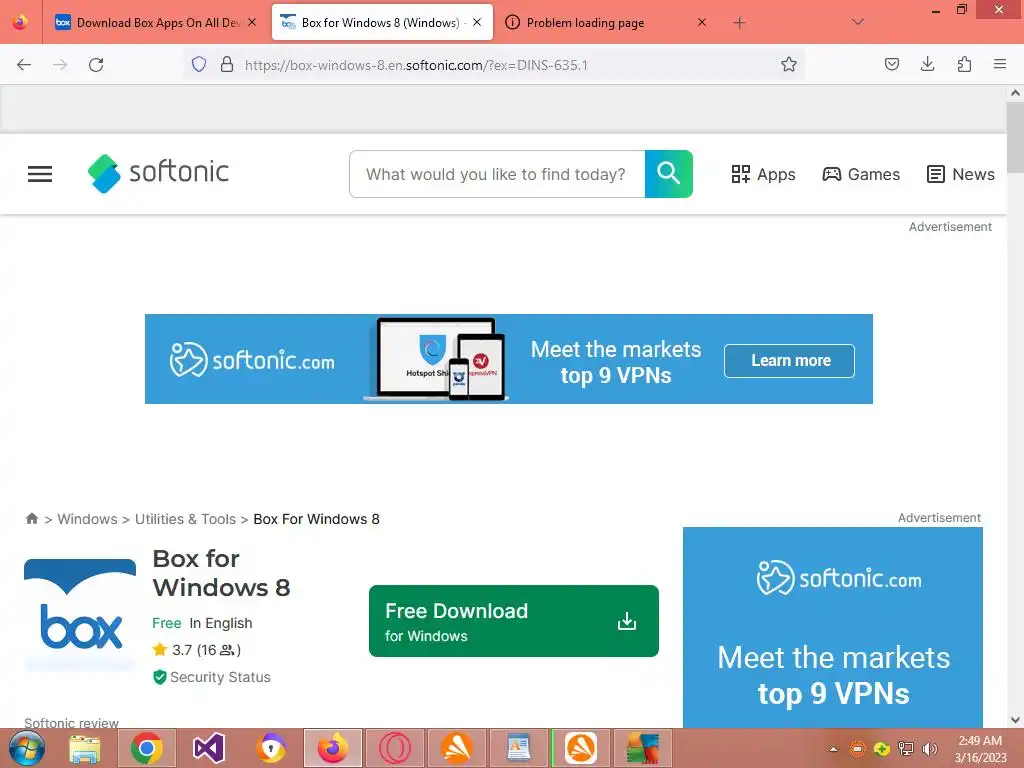Viewport: 1024px width, 768px height.
Task: Click the Softonic logo
Action: click(158, 173)
